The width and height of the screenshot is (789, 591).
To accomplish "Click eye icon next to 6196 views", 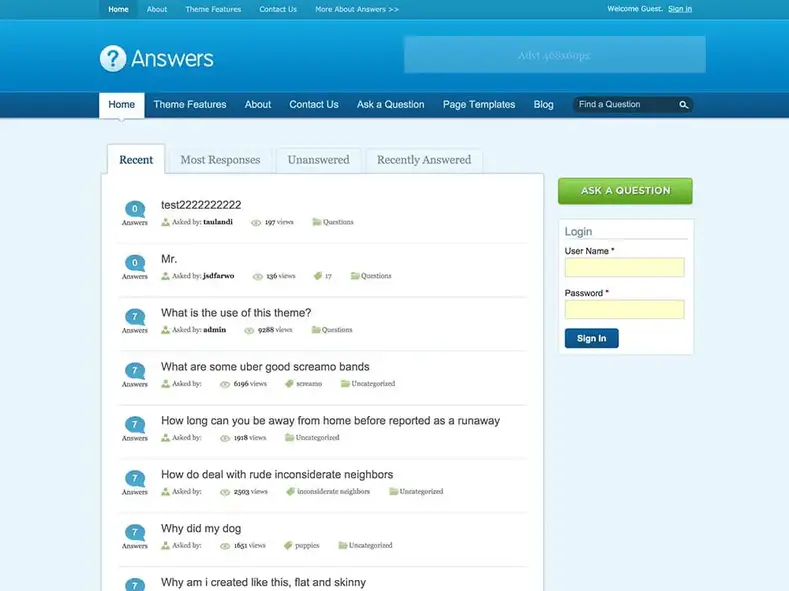I will point(225,384).
